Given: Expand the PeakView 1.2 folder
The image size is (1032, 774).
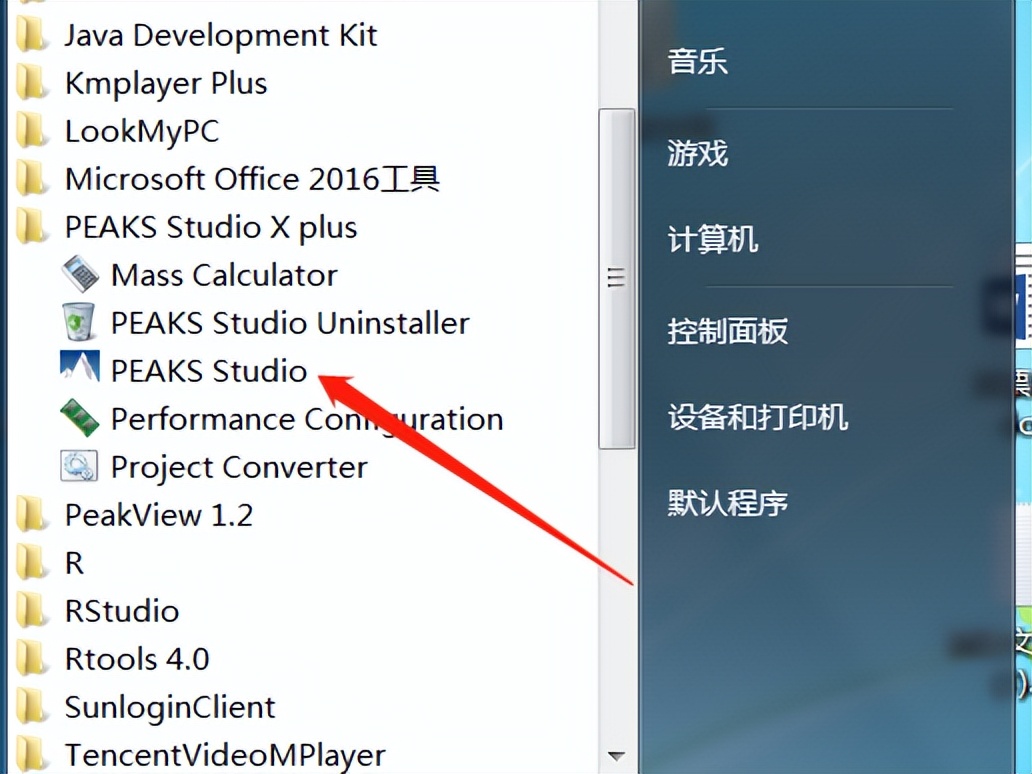Looking at the screenshot, I should click(158, 515).
